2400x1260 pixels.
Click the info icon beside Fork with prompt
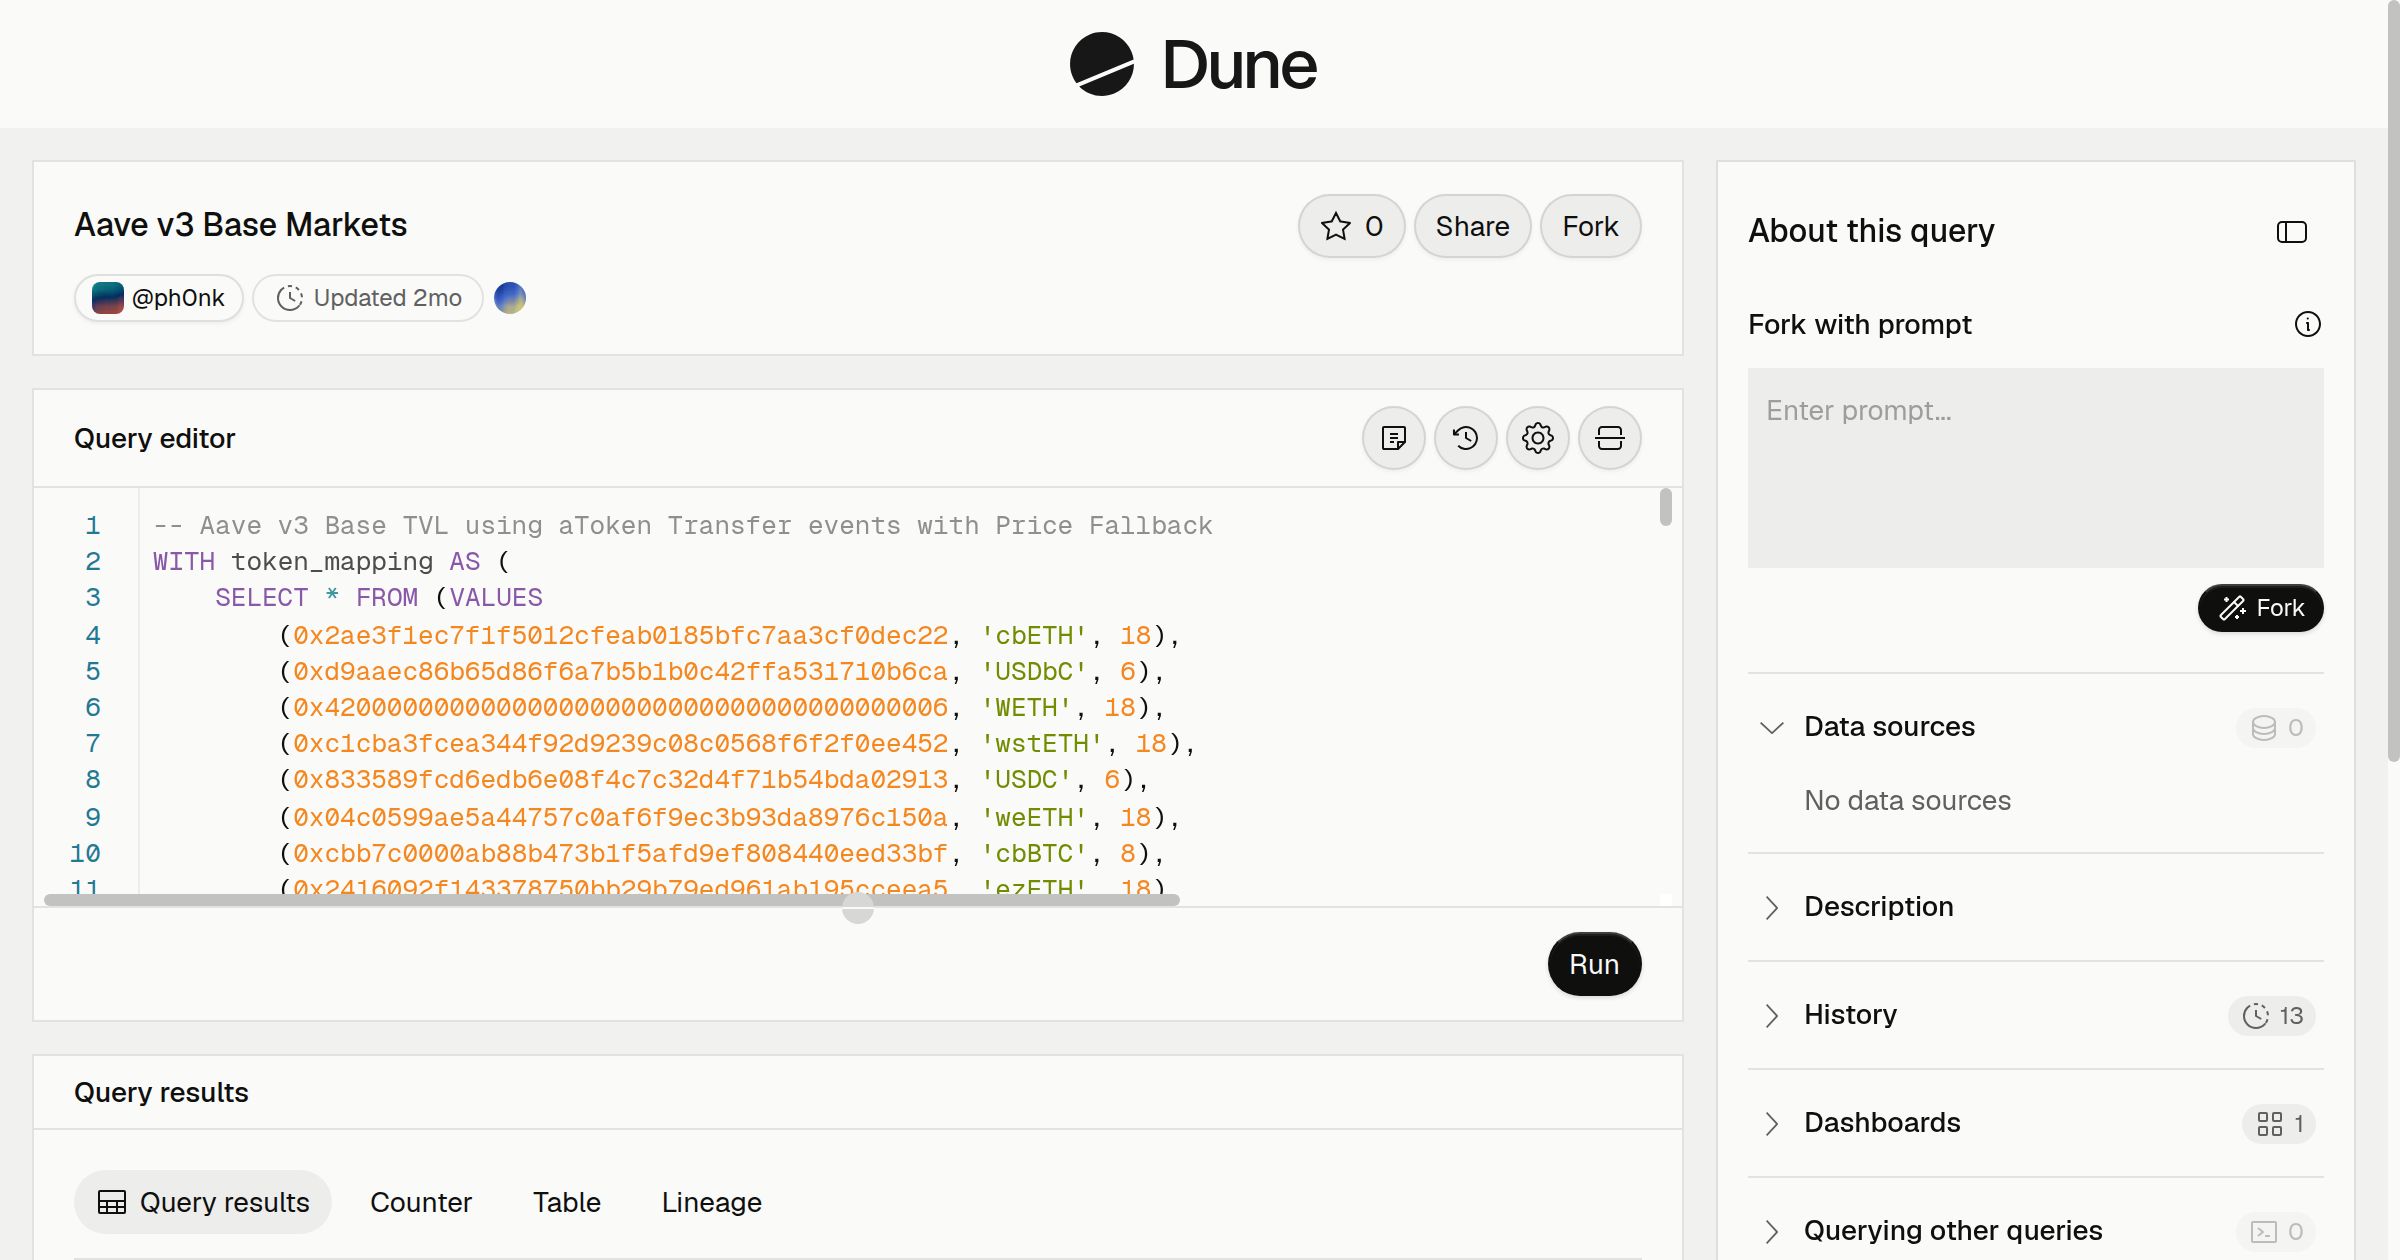tap(2308, 324)
